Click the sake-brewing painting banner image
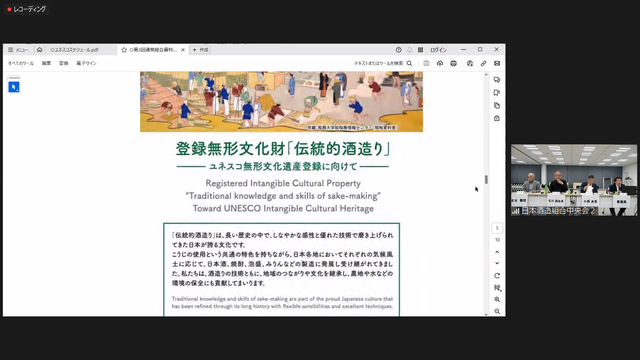Screen dimensions: 640x360 coord(281,102)
